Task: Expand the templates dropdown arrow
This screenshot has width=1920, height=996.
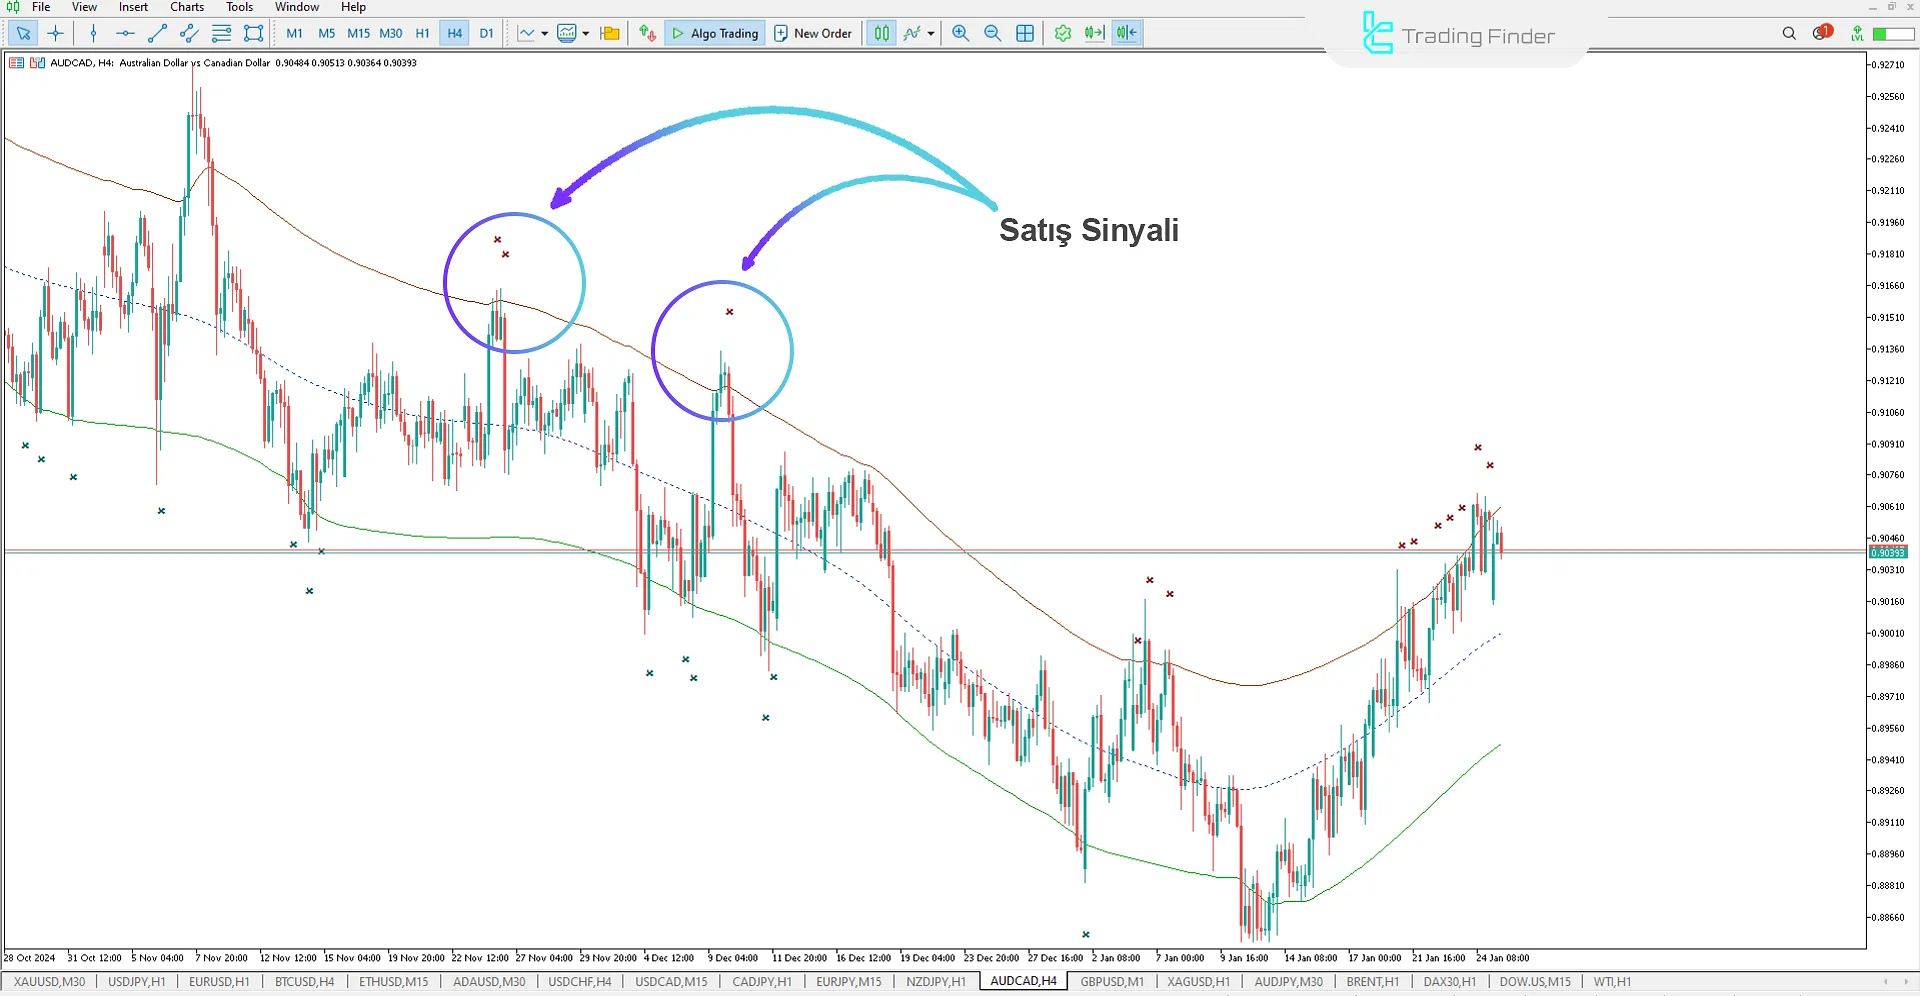Action: (x=586, y=33)
